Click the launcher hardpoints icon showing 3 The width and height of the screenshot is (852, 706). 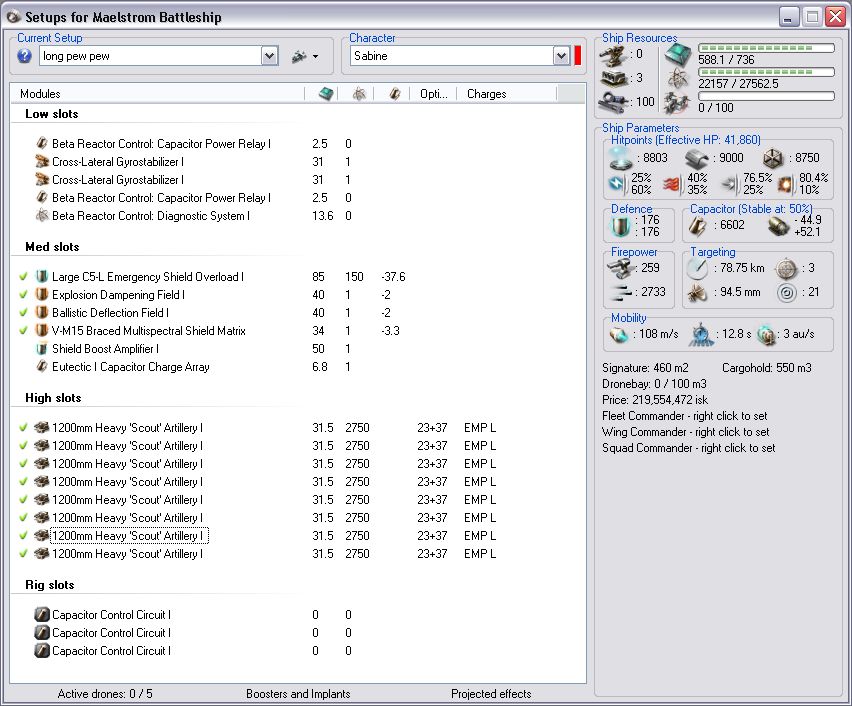click(615, 78)
